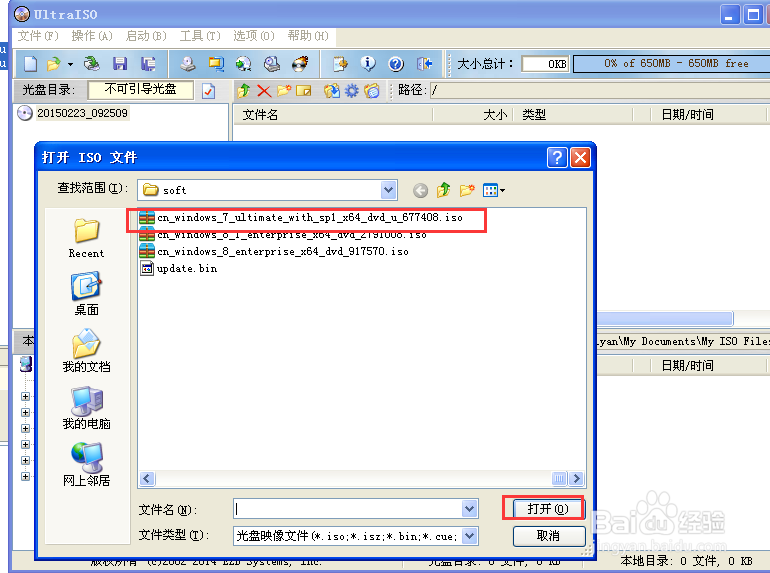The height and width of the screenshot is (573, 770).
Task: Open the 选项(O) menu
Action: coord(254,36)
